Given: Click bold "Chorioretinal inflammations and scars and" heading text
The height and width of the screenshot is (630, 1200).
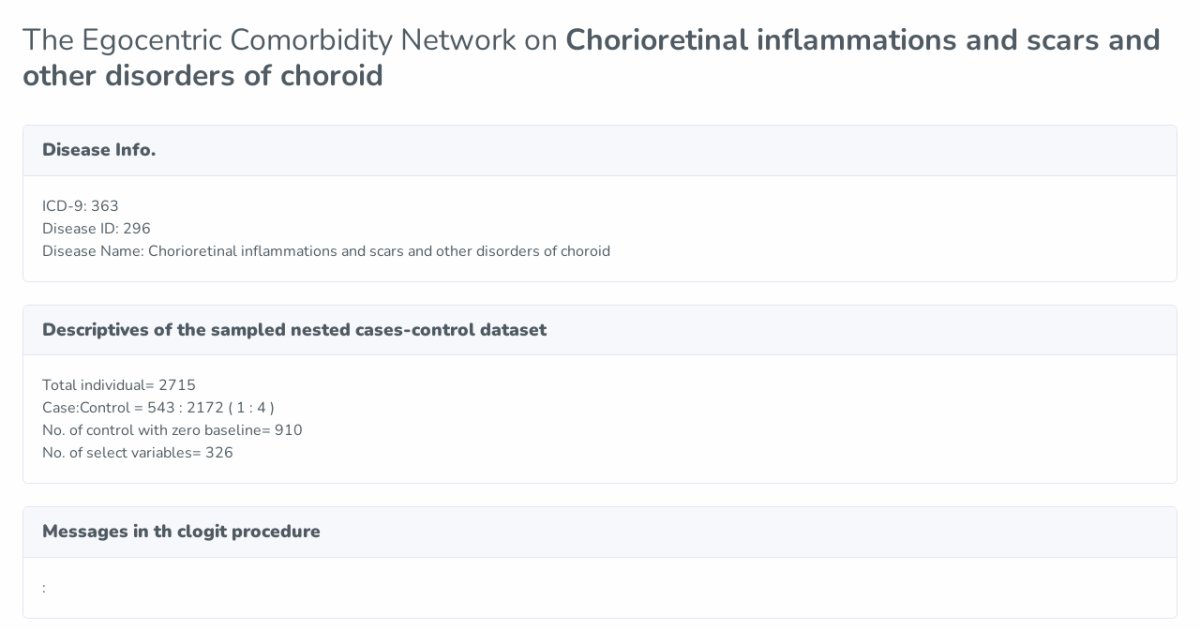Looking at the screenshot, I should click(x=862, y=40).
